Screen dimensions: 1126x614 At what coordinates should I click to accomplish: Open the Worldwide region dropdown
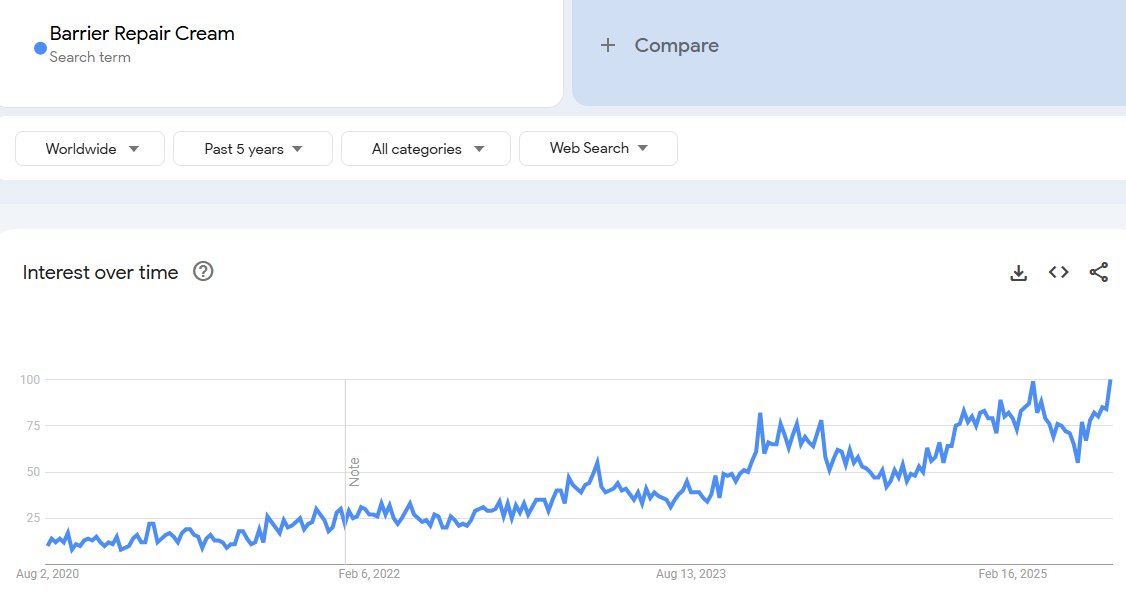coord(90,149)
